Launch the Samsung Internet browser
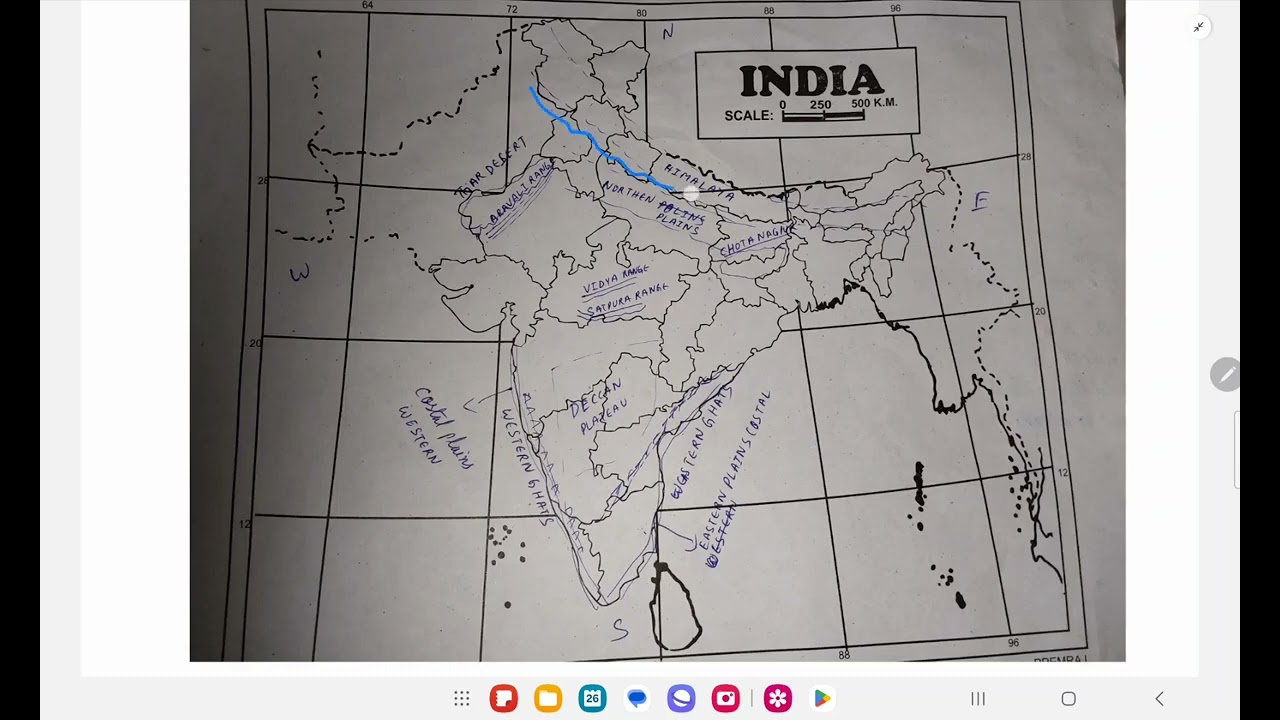The width and height of the screenshot is (1280, 720). [681, 698]
